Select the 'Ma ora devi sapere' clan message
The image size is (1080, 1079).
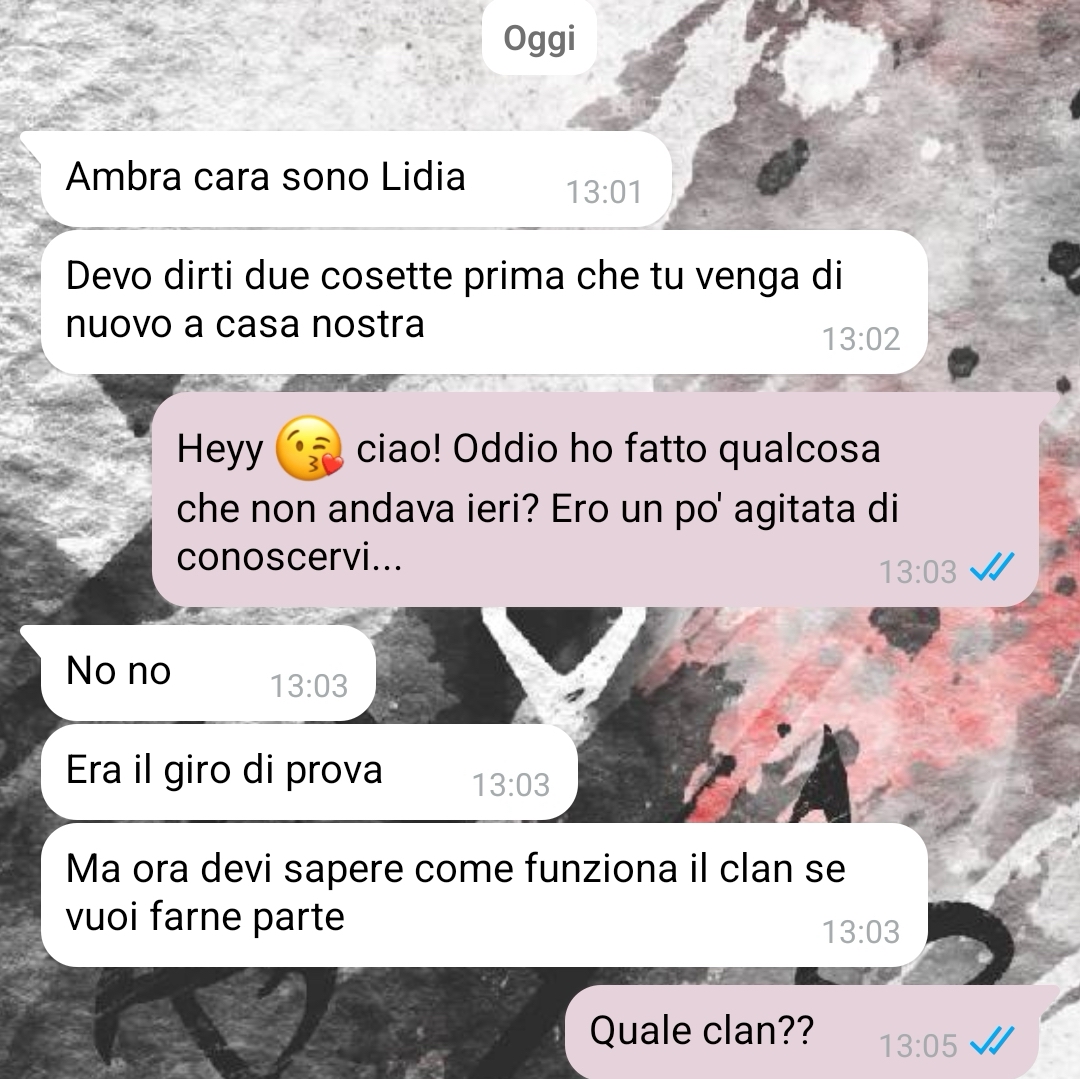click(x=484, y=894)
